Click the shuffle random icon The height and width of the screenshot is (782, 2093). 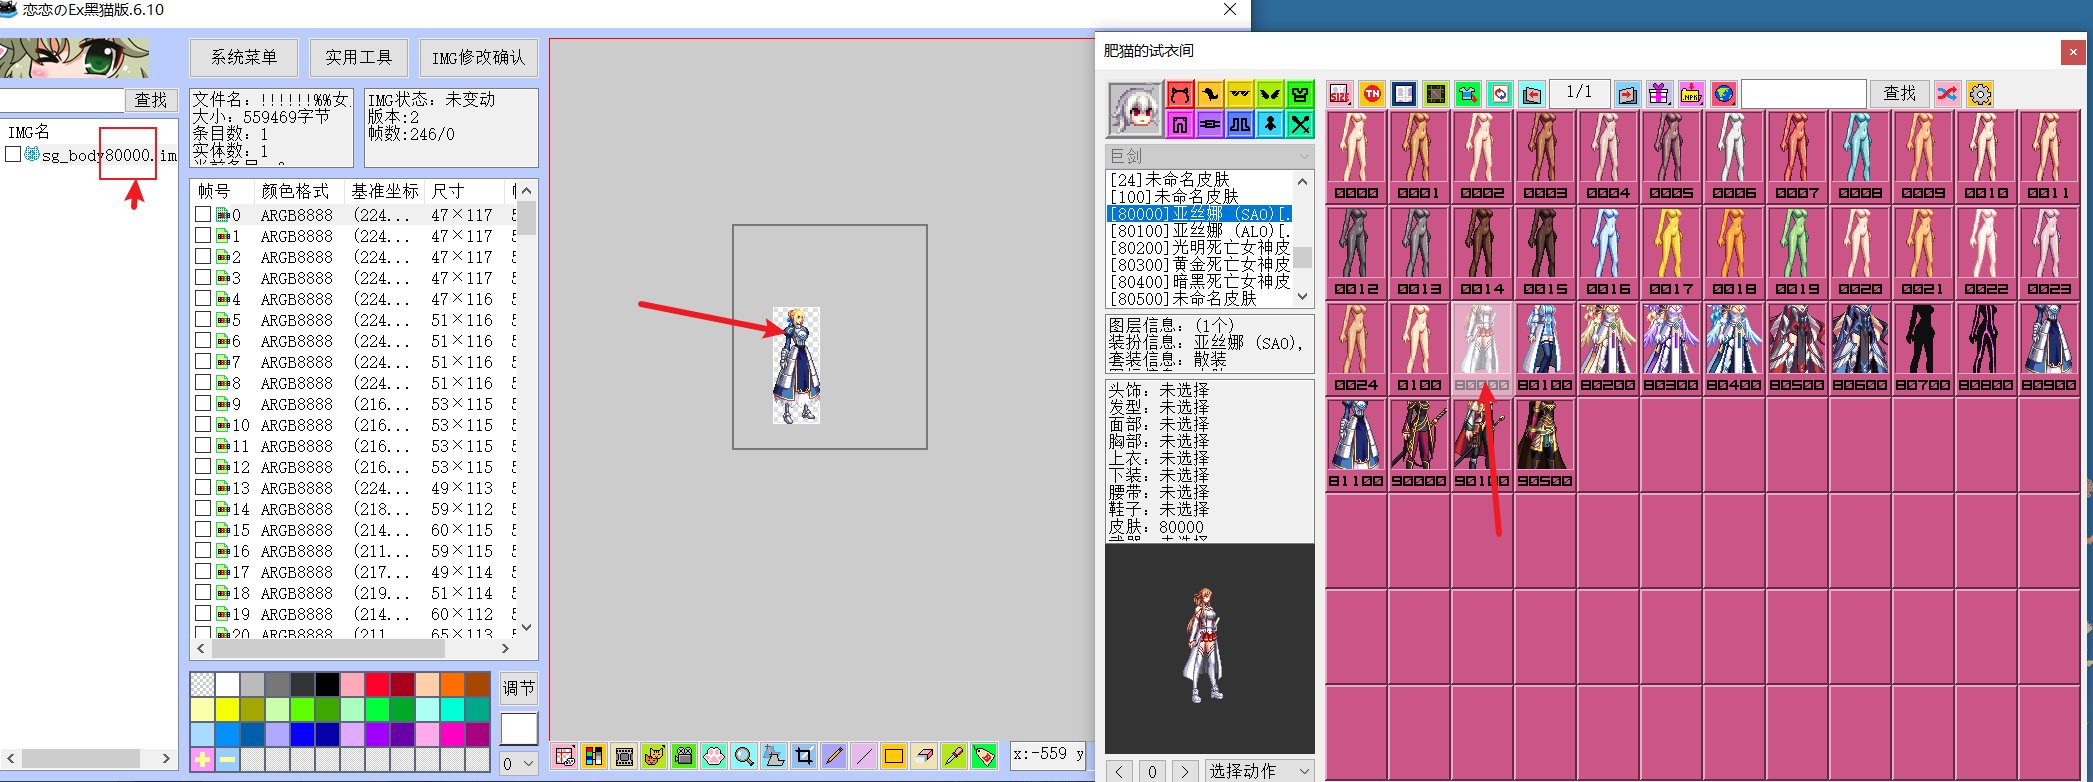click(1947, 94)
